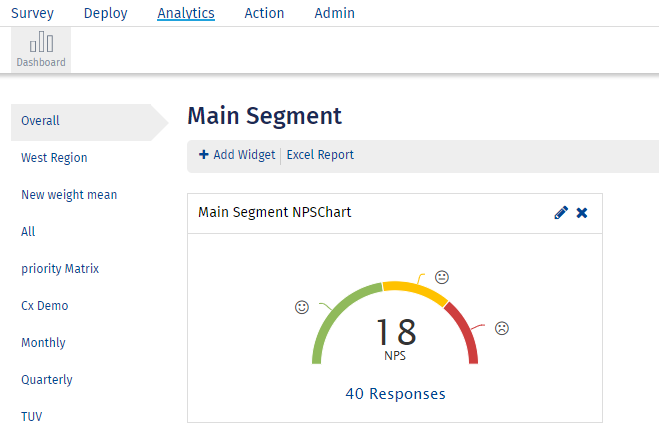Download the Excel Report

(x=320, y=155)
